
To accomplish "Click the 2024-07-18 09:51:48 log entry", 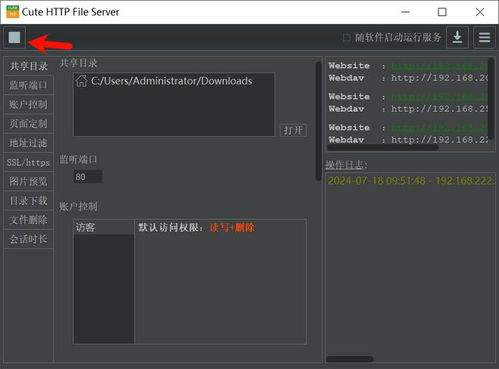I will click(x=410, y=181).
